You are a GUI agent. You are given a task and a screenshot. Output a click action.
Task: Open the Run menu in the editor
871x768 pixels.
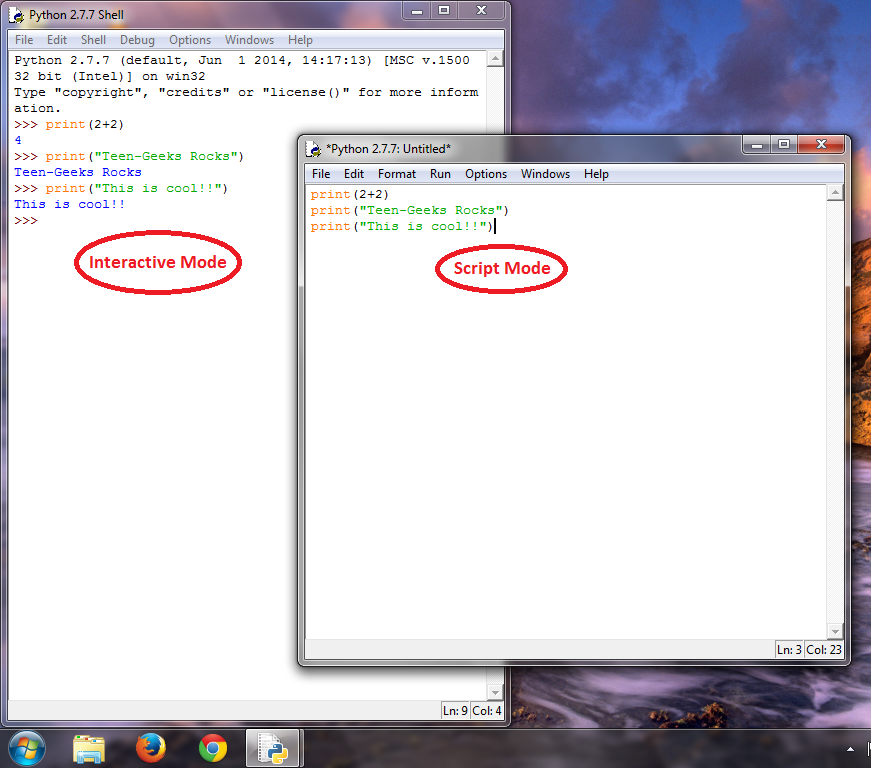click(440, 173)
